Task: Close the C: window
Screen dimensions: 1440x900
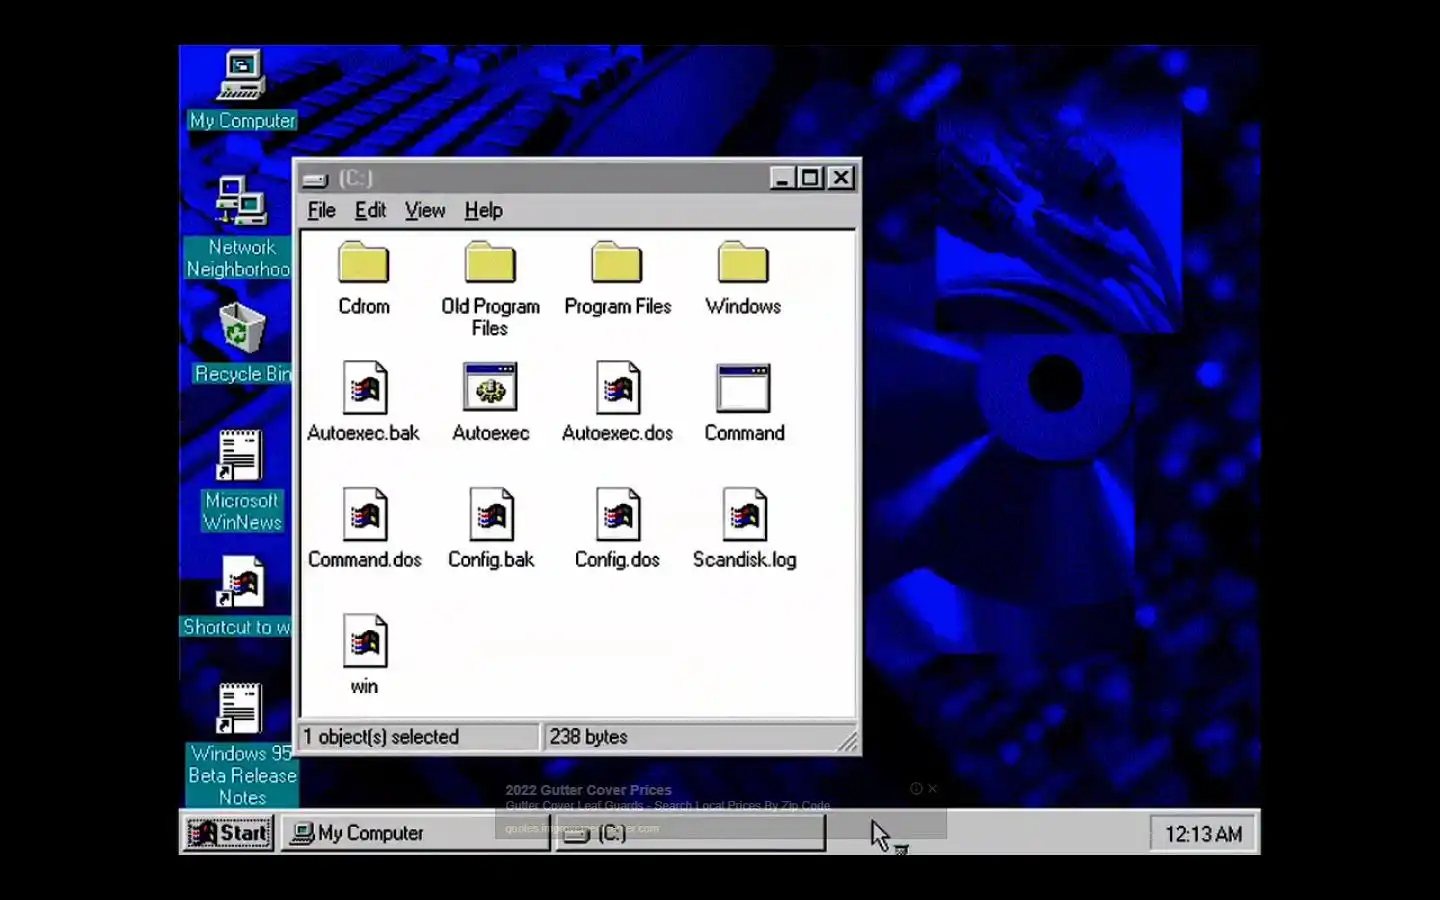Action: 841,178
